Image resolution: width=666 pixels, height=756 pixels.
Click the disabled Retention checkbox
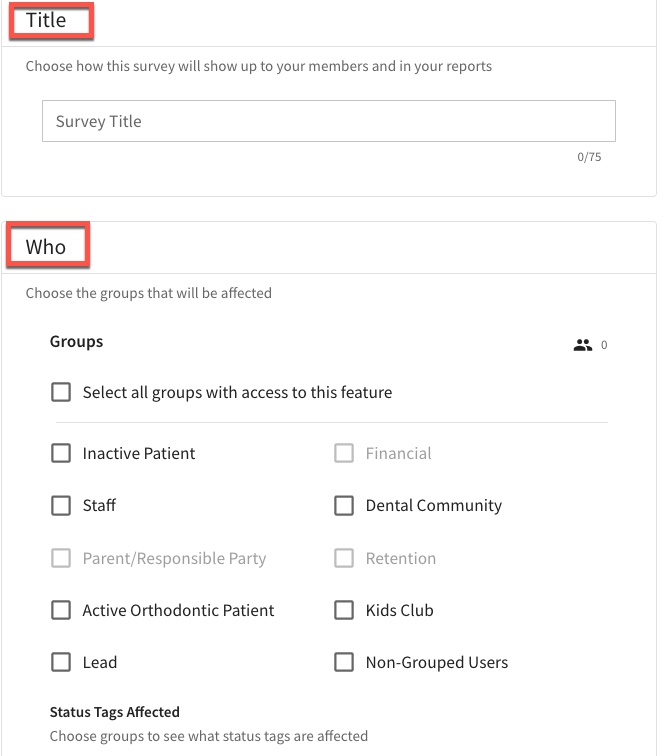(344, 558)
